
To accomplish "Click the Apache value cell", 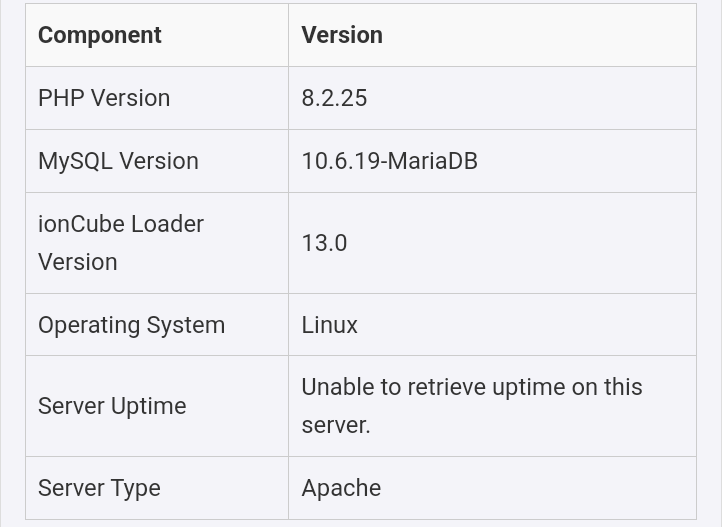I will (x=341, y=488).
